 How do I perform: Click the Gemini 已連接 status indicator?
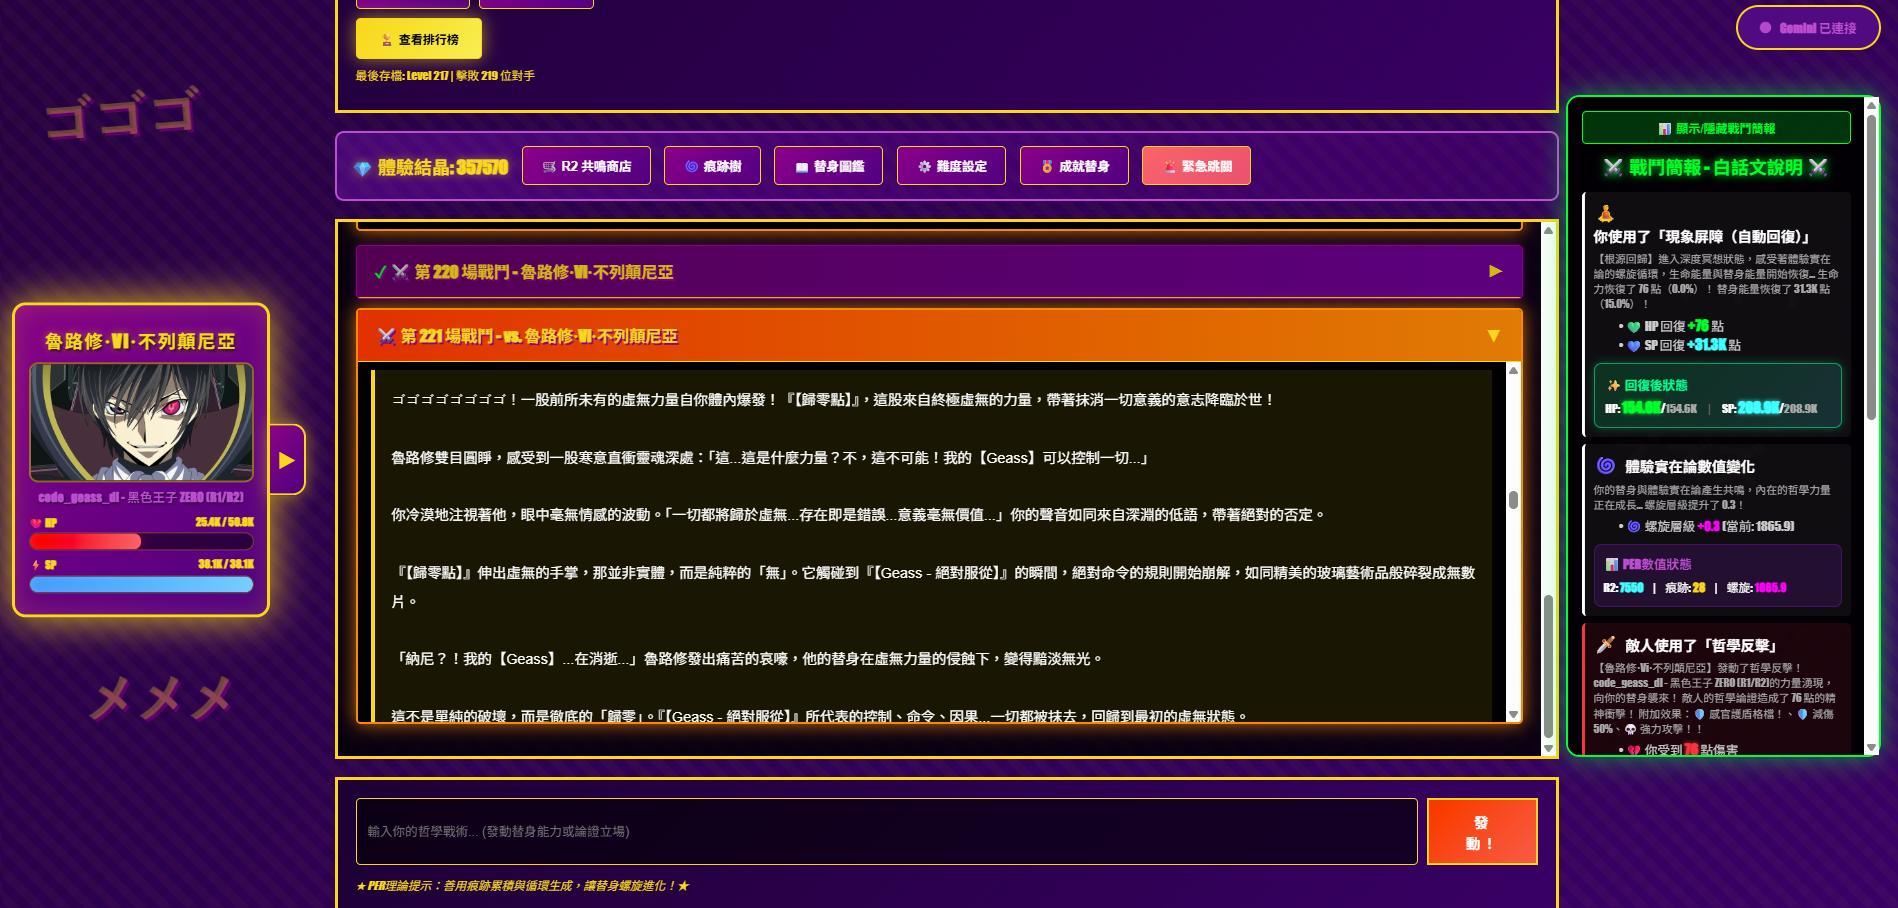pos(1807,28)
